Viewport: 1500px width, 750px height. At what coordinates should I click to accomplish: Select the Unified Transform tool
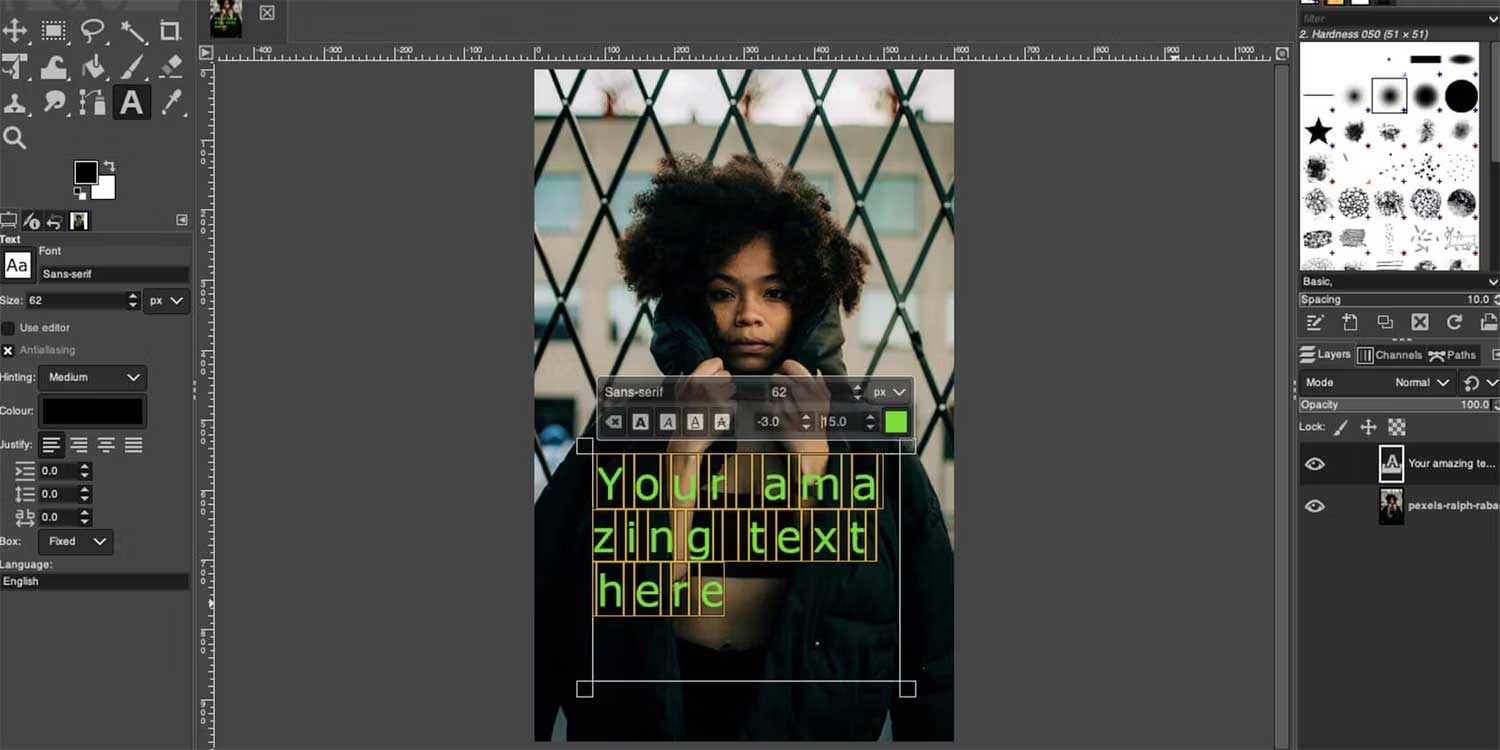[x=14, y=67]
